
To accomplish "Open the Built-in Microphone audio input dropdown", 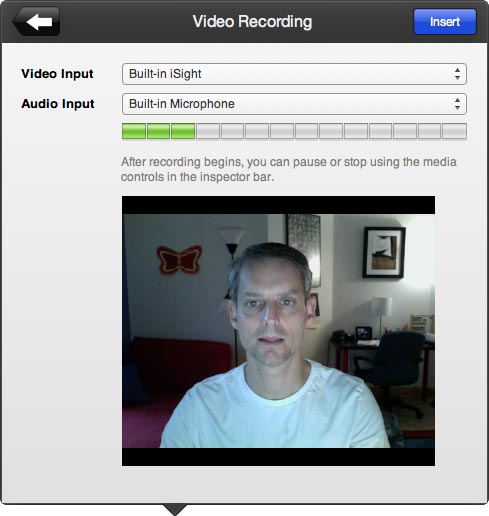I will click(294, 104).
